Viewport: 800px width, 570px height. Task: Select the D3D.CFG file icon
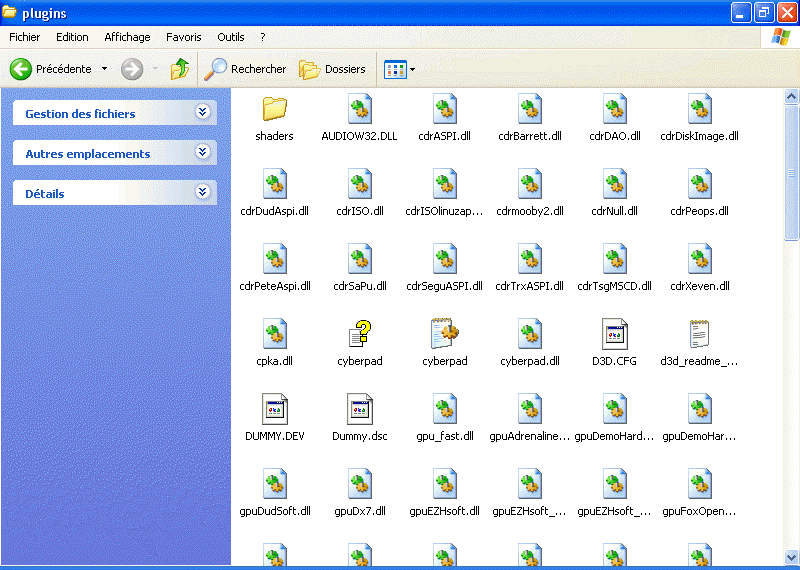[x=615, y=334]
